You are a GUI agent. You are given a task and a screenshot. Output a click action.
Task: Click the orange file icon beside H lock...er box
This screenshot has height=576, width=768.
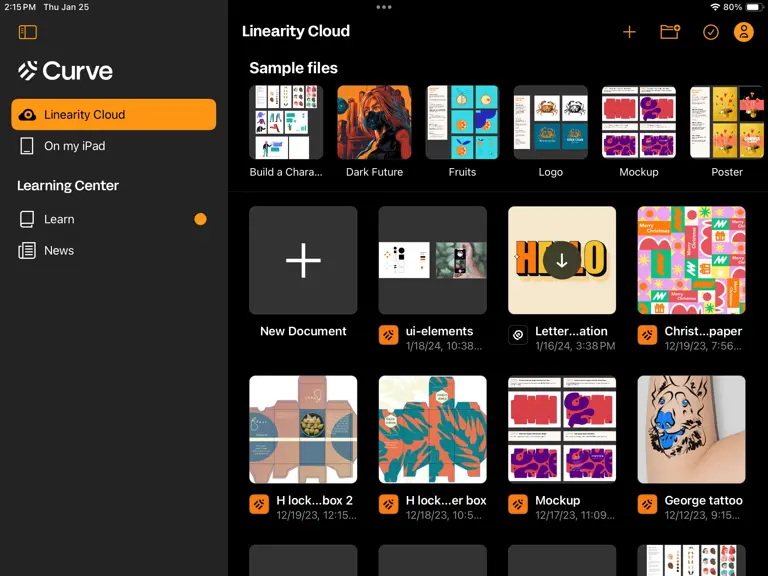(x=388, y=504)
